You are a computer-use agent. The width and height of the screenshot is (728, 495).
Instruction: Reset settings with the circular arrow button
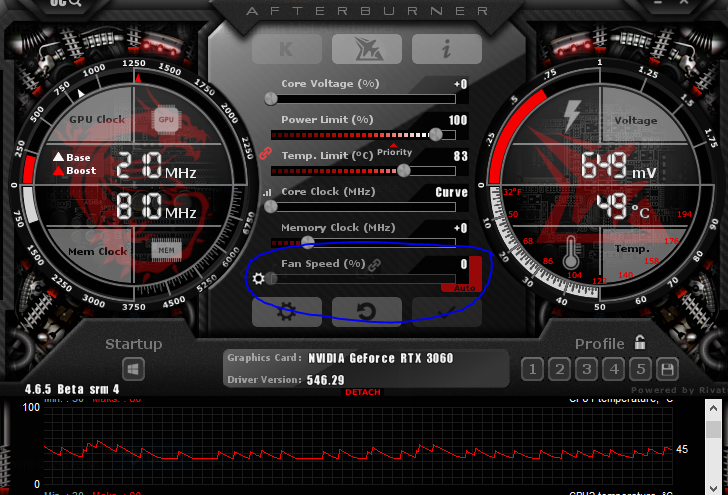pos(367,312)
